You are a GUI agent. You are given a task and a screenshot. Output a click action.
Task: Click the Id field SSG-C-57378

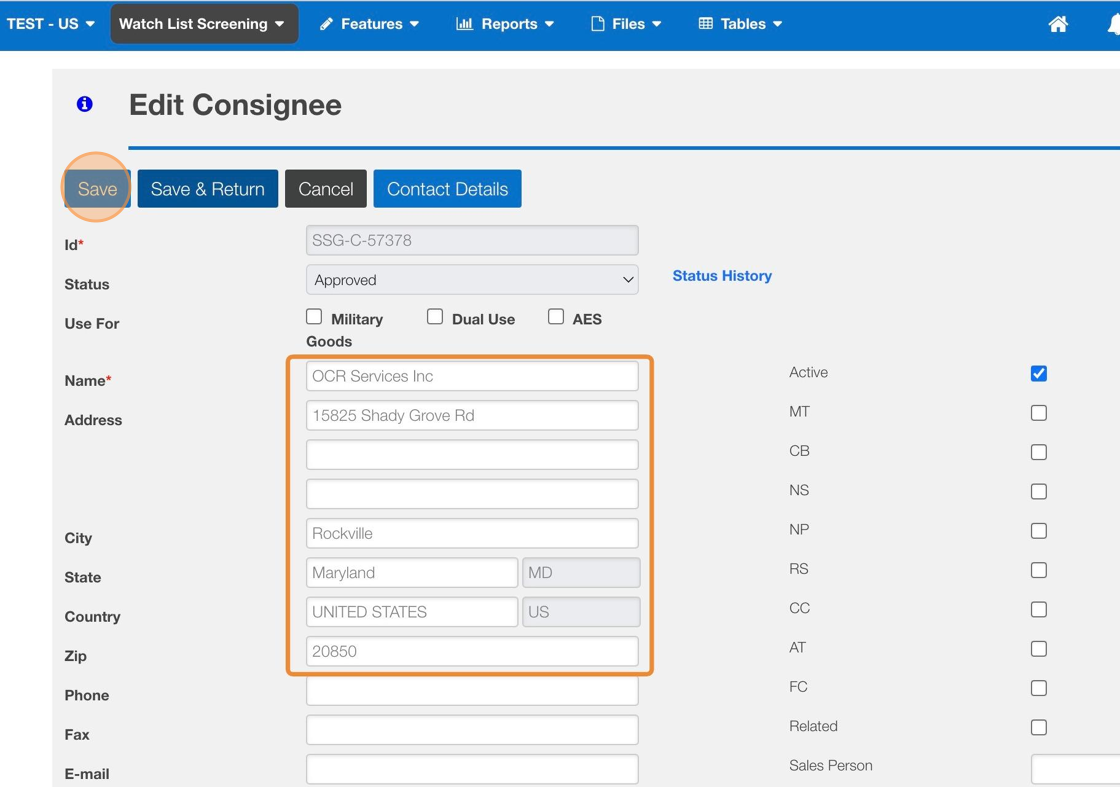472,241
